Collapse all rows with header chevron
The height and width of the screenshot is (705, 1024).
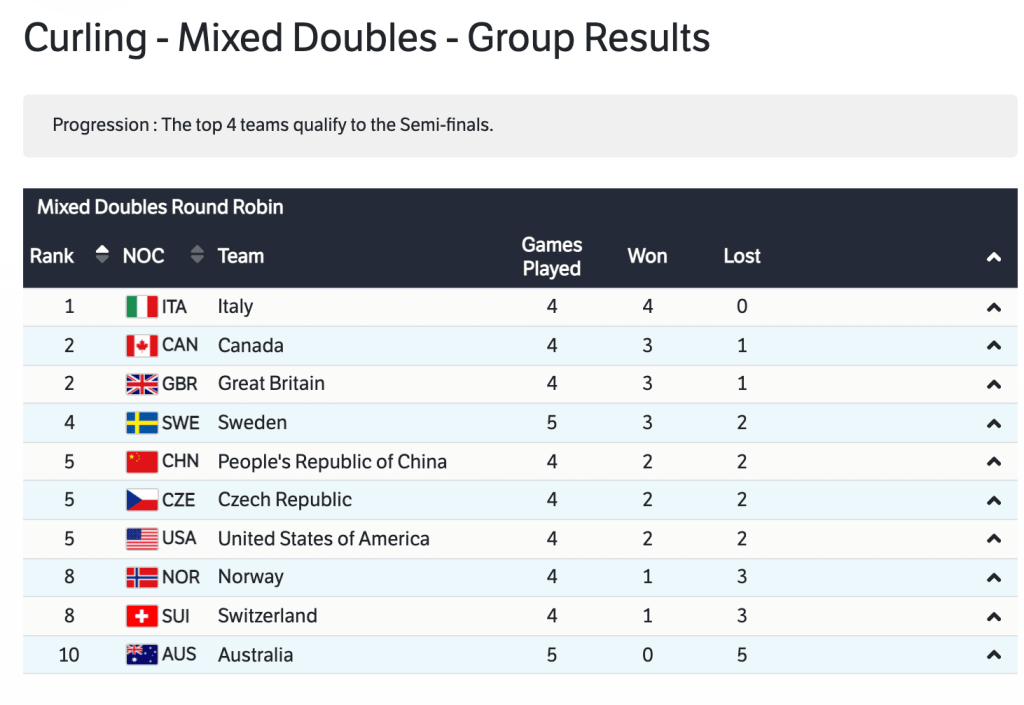coord(993,257)
